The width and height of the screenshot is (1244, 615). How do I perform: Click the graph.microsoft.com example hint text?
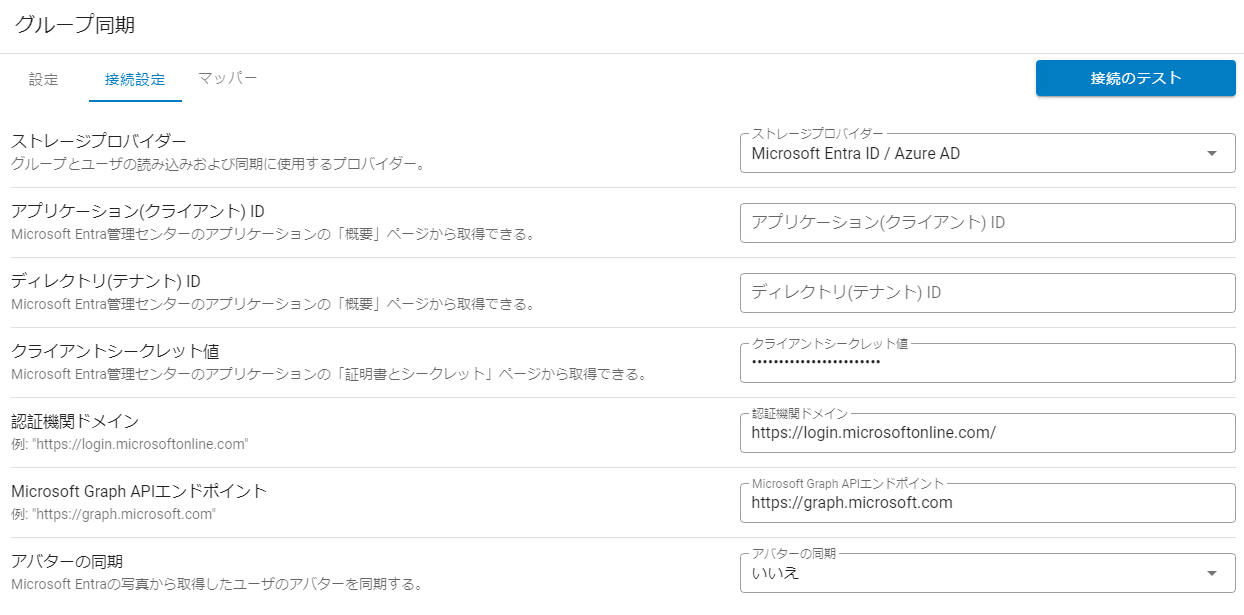[x=113, y=514]
